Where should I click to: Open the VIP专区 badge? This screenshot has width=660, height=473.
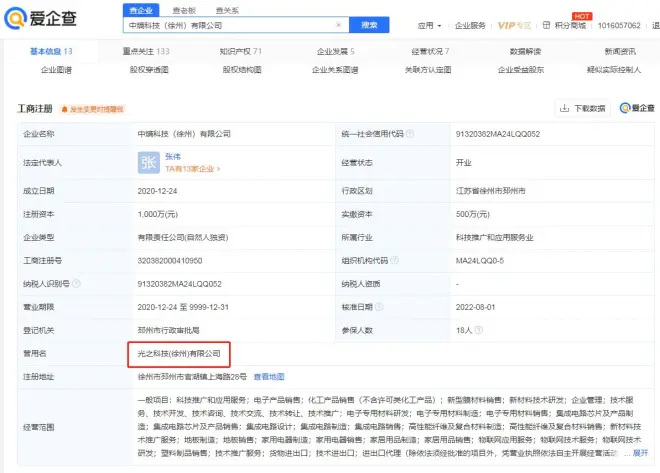515,25
